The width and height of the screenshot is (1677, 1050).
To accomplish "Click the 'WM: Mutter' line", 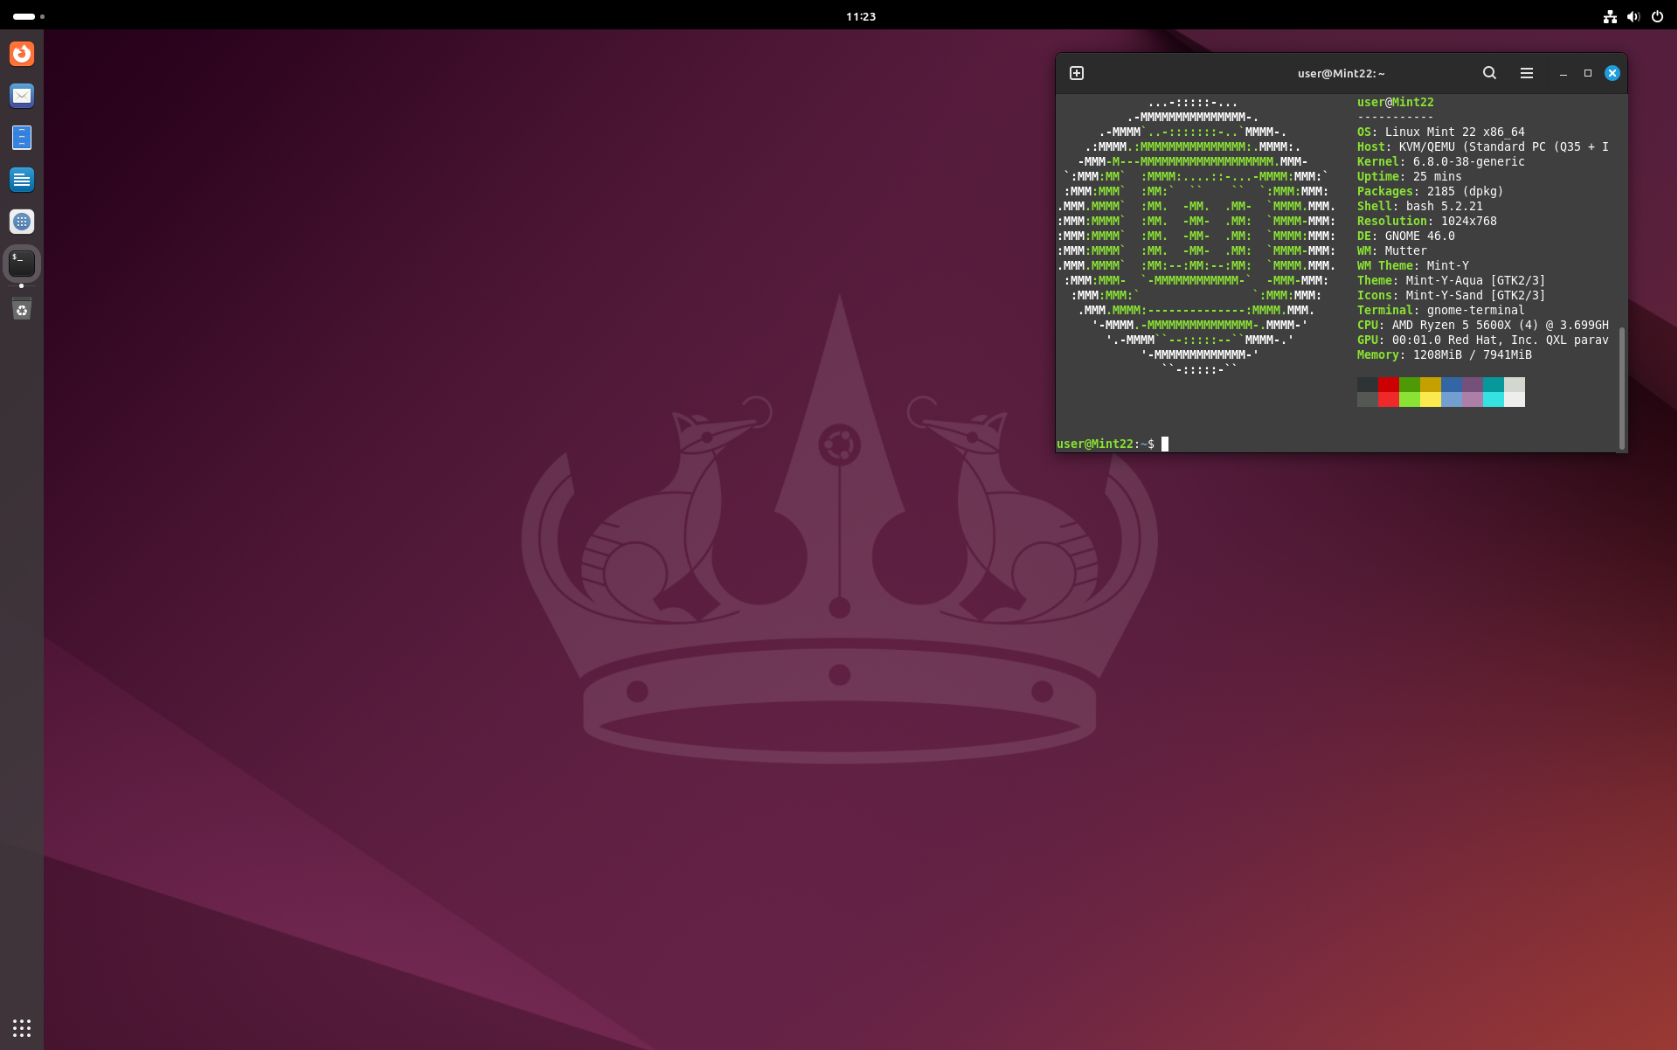I will (x=1391, y=251).
